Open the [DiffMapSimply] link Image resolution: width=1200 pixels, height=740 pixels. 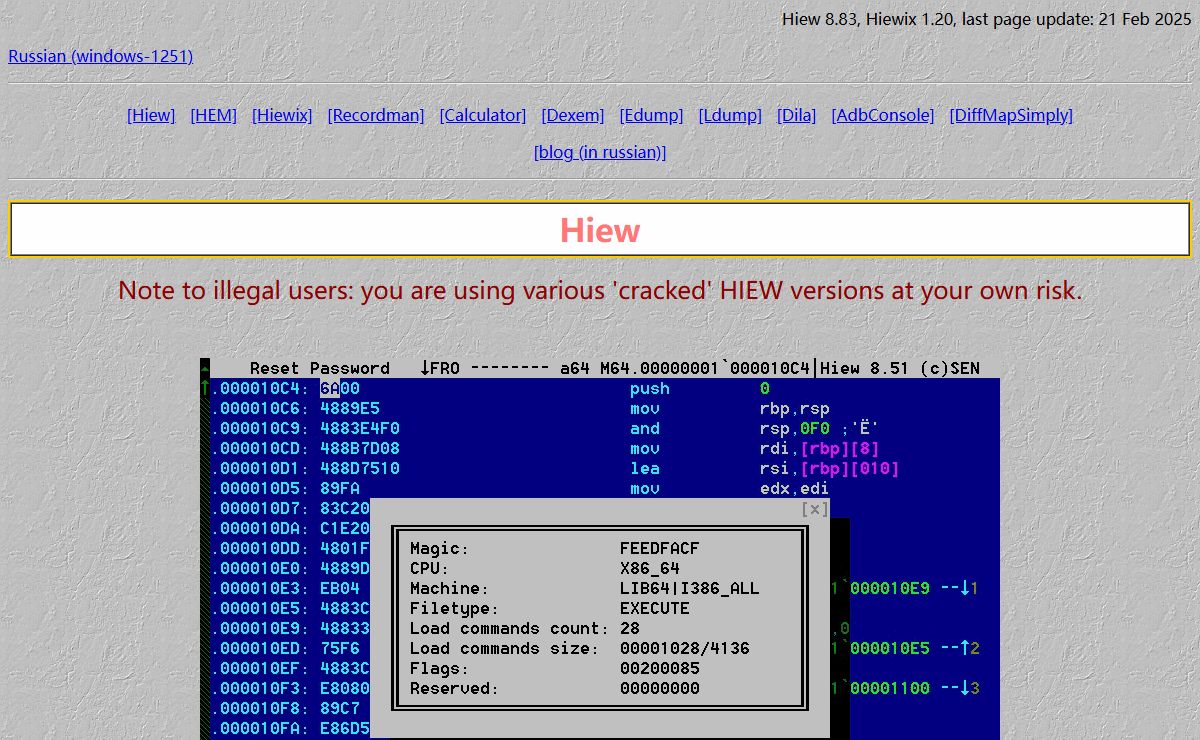pos(1011,115)
